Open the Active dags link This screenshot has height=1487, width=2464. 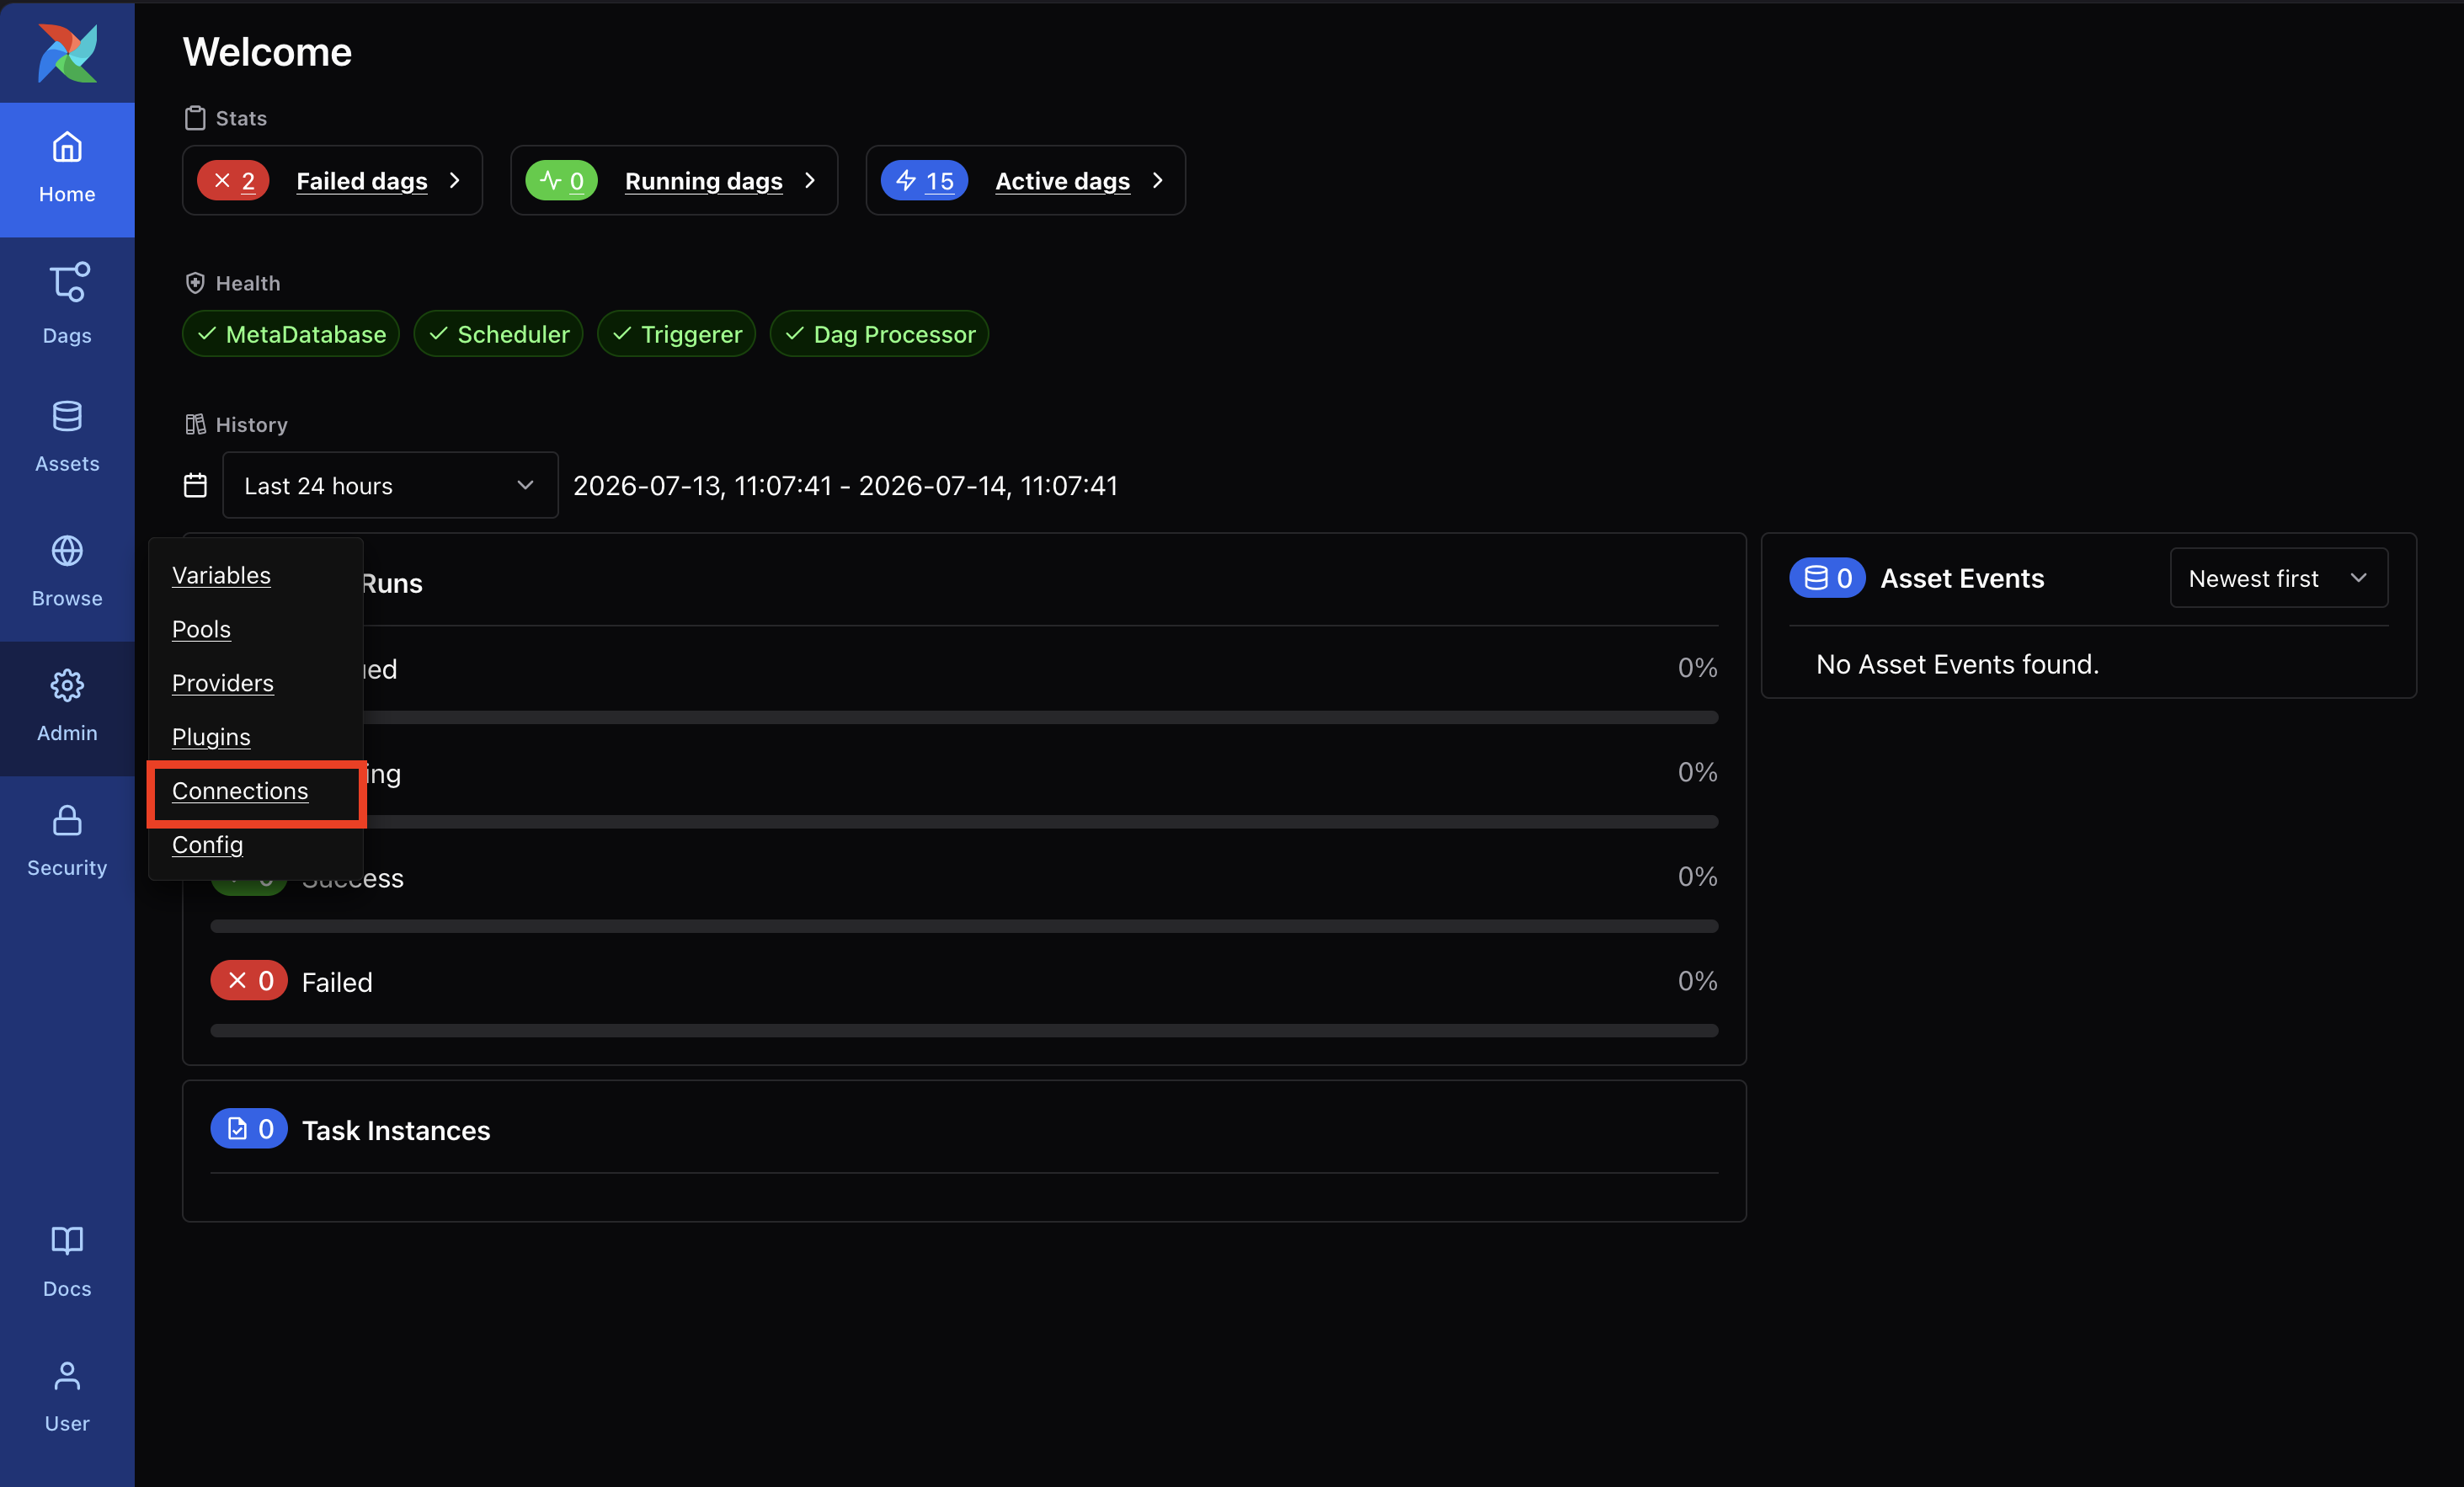tap(1063, 181)
